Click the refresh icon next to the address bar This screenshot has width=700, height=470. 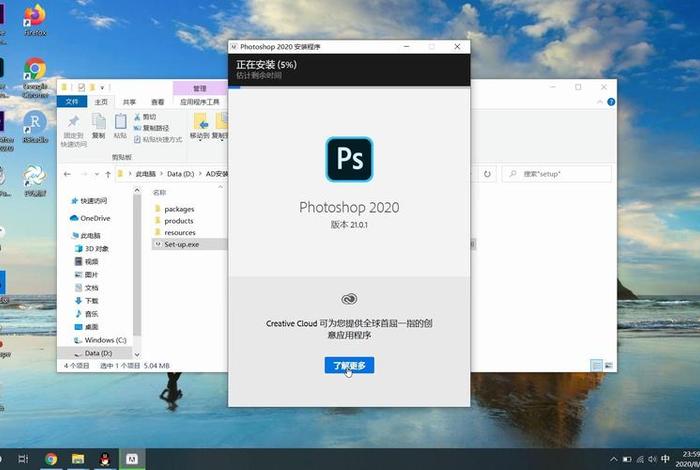(487, 174)
